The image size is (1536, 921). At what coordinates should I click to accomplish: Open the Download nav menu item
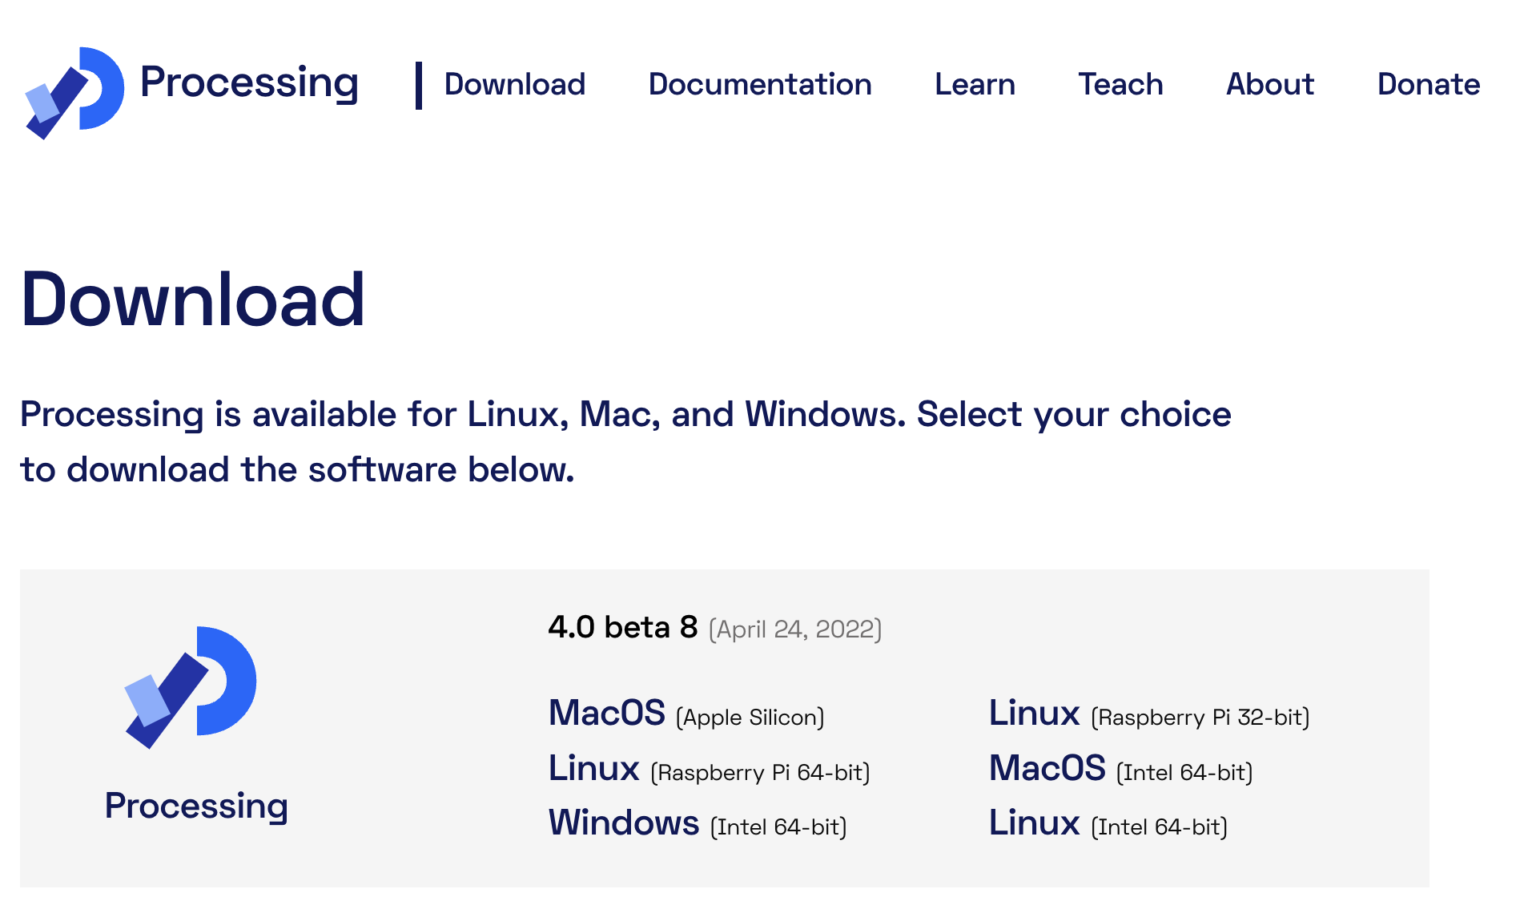(514, 85)
